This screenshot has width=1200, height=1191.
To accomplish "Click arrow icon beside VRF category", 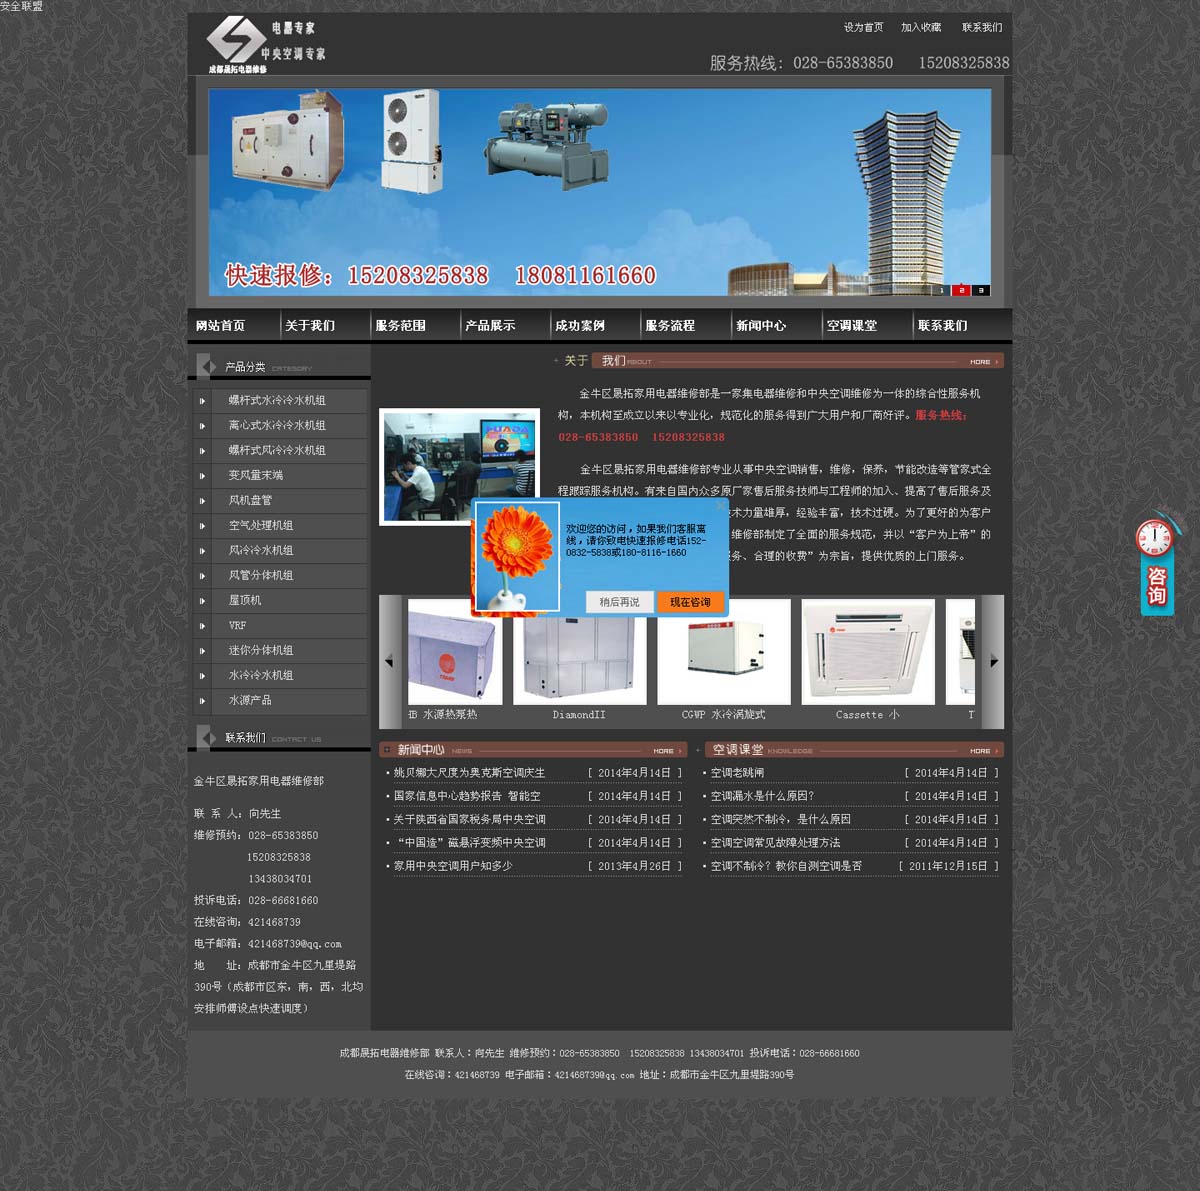I will 202,626.
